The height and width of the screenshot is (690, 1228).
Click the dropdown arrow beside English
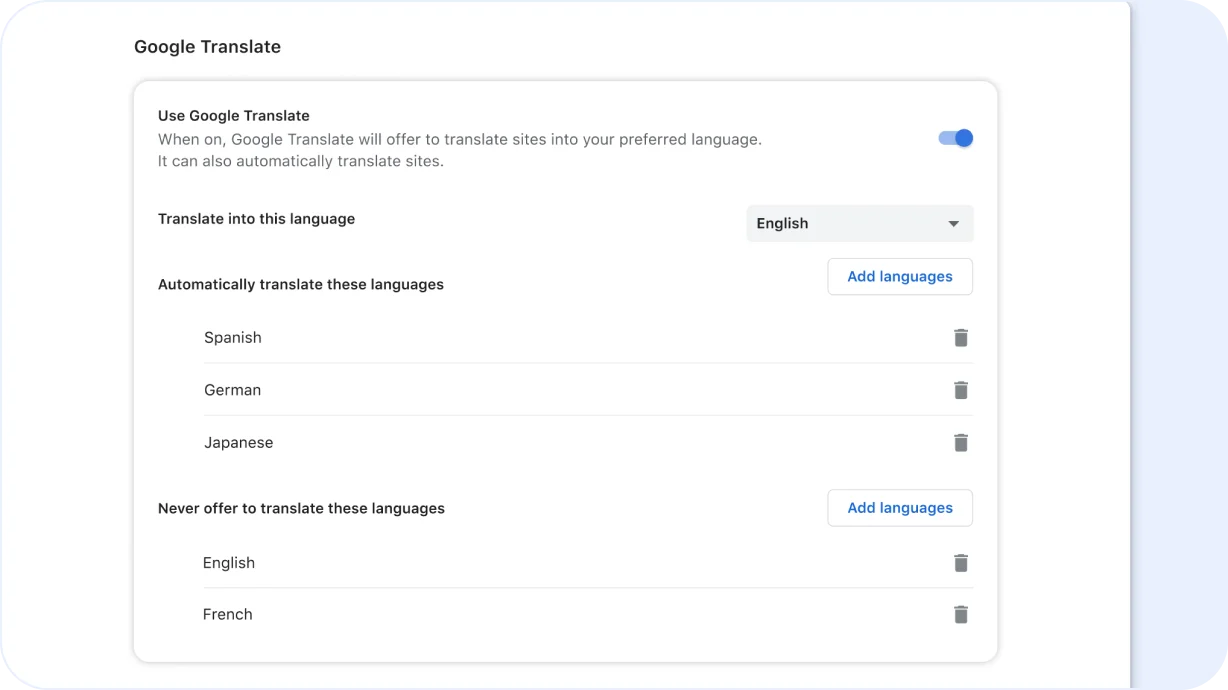(953, 223)
